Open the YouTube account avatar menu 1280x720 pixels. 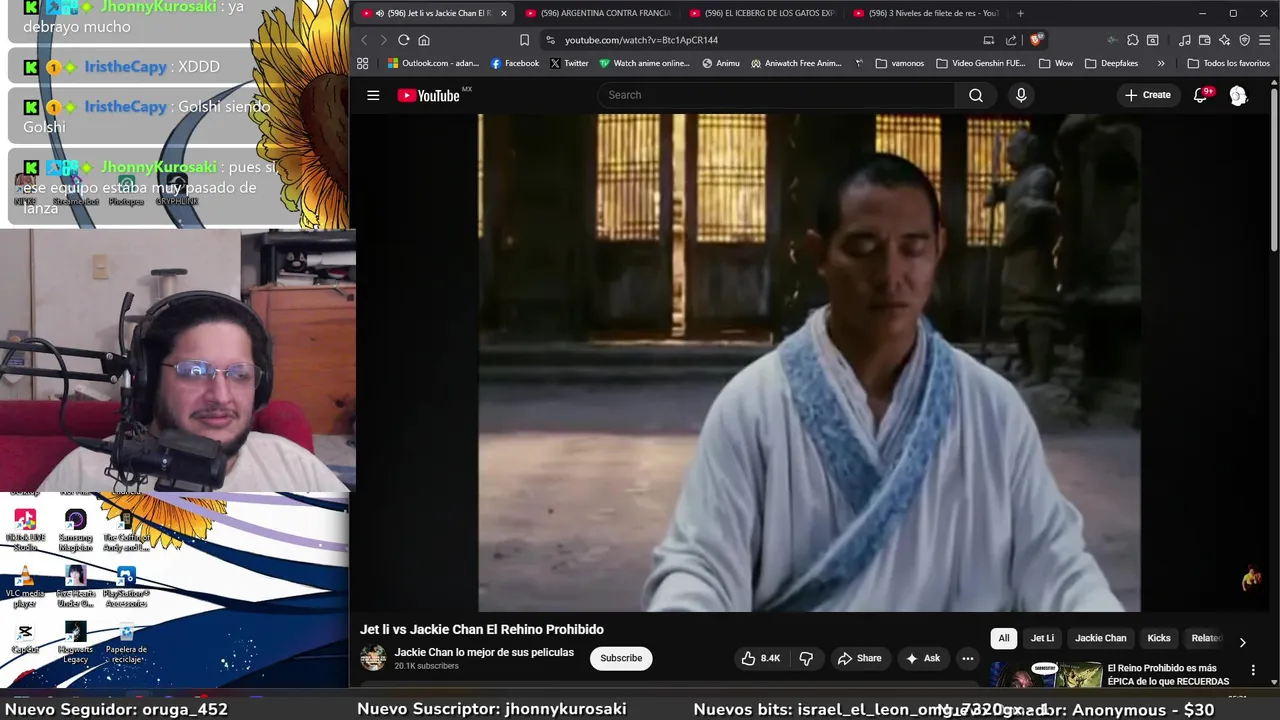(1238, 95)
